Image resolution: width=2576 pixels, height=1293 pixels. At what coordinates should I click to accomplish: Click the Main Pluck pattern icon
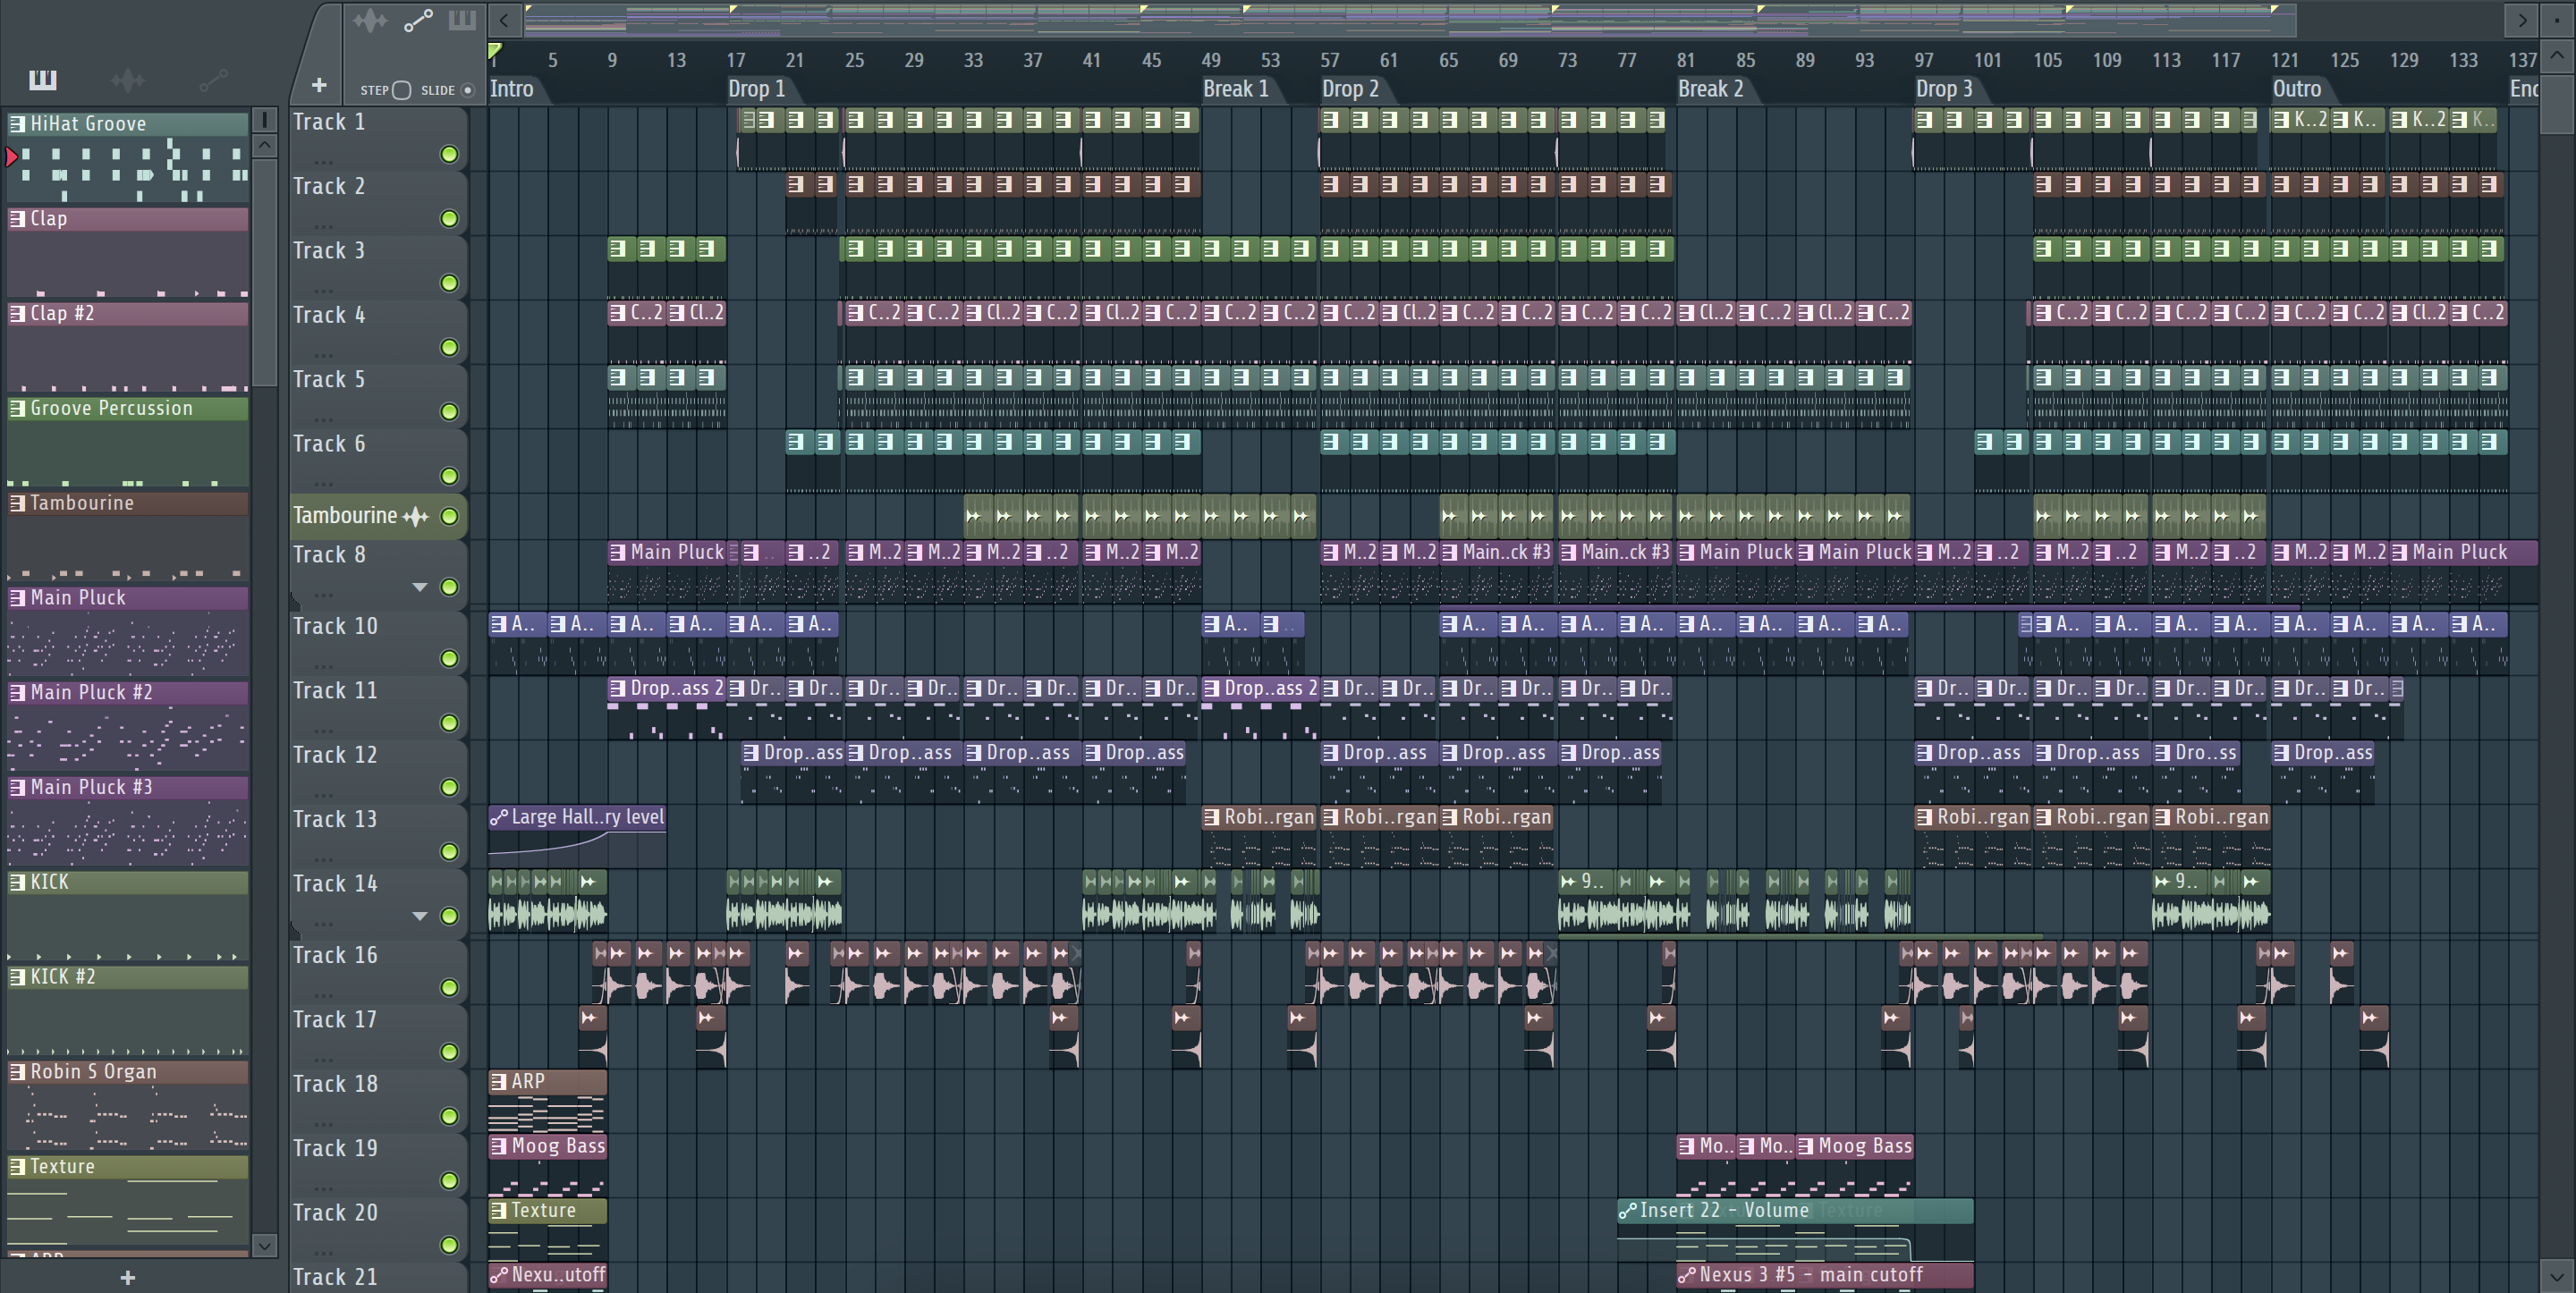[x=17, y=597]
